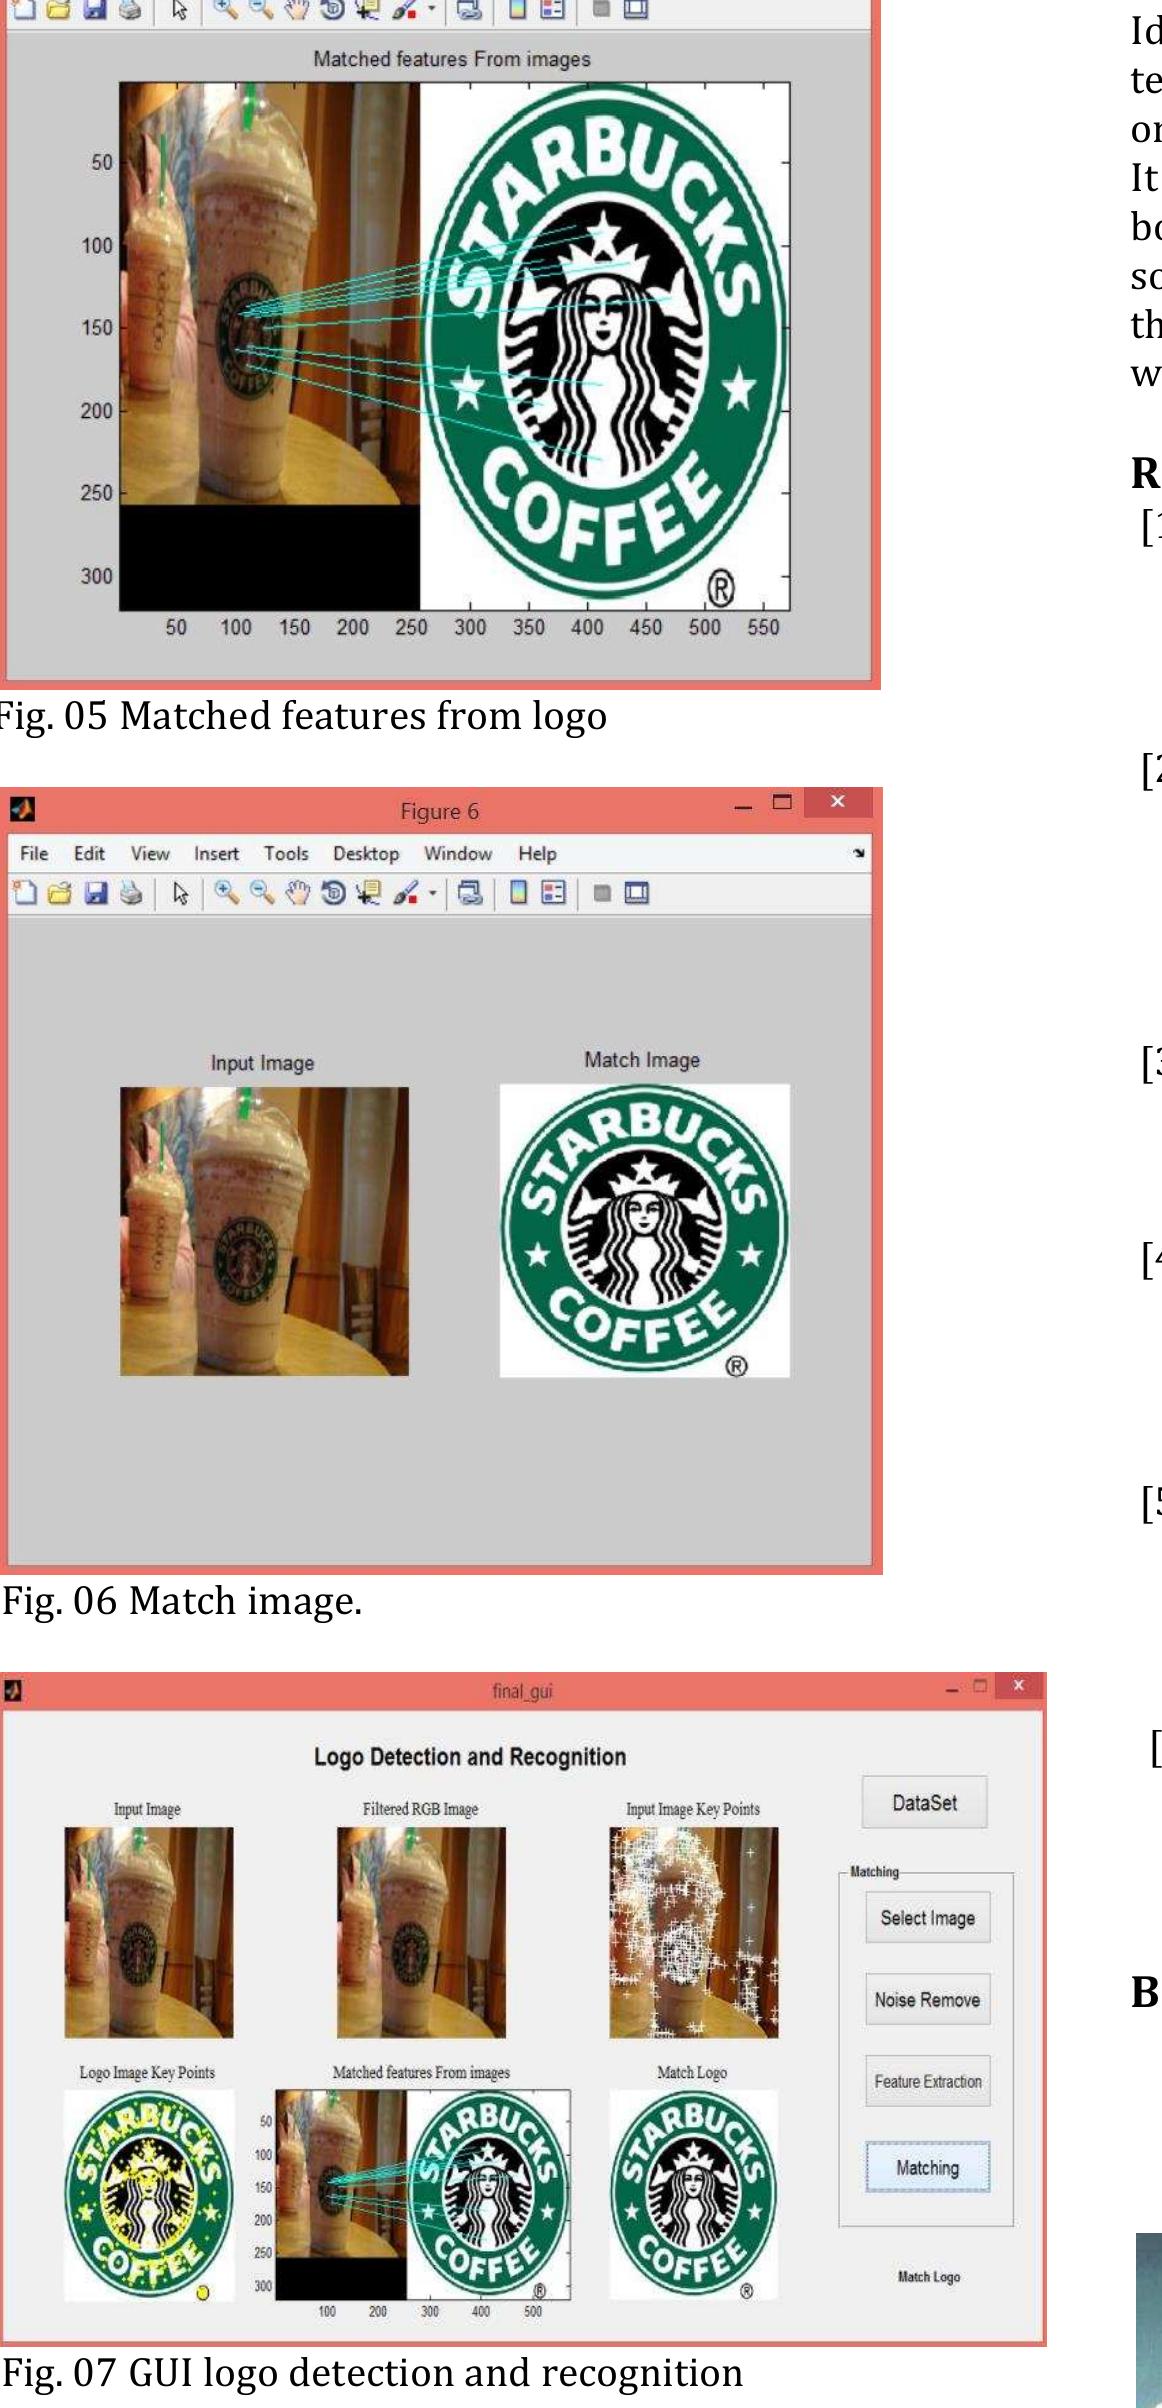Activate Zoom In tool in Figure 6 toolbar
This screenshot has height=2408, width=1162.
point(227,893)
